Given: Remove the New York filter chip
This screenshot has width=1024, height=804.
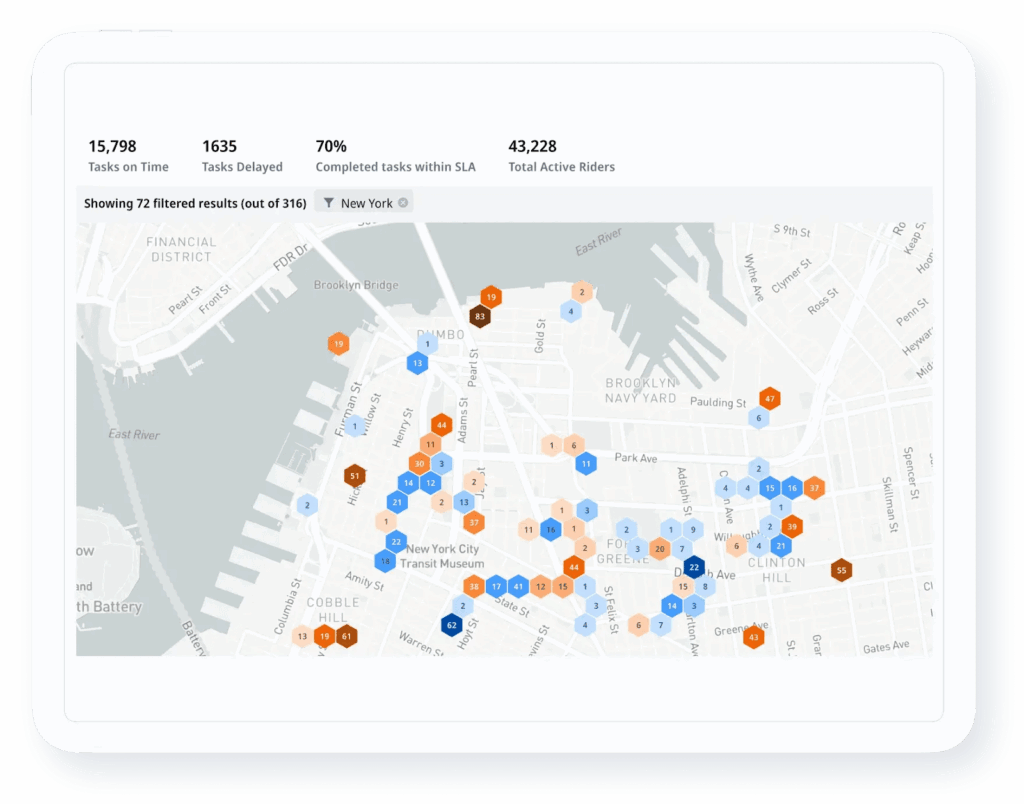Looking at the screenshot, I should coord(403,202).
